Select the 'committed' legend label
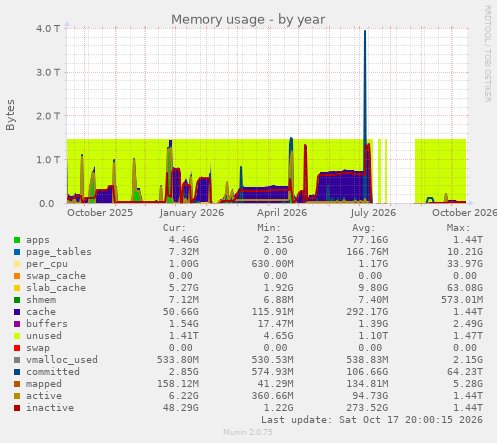The height and width of the screenshot is (443, 497). tap(53, 372)
